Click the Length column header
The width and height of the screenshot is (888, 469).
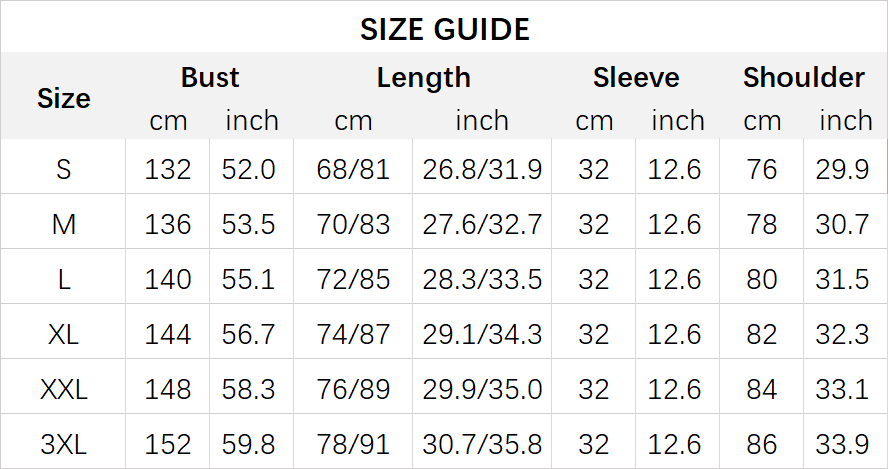tap(423, 78)
